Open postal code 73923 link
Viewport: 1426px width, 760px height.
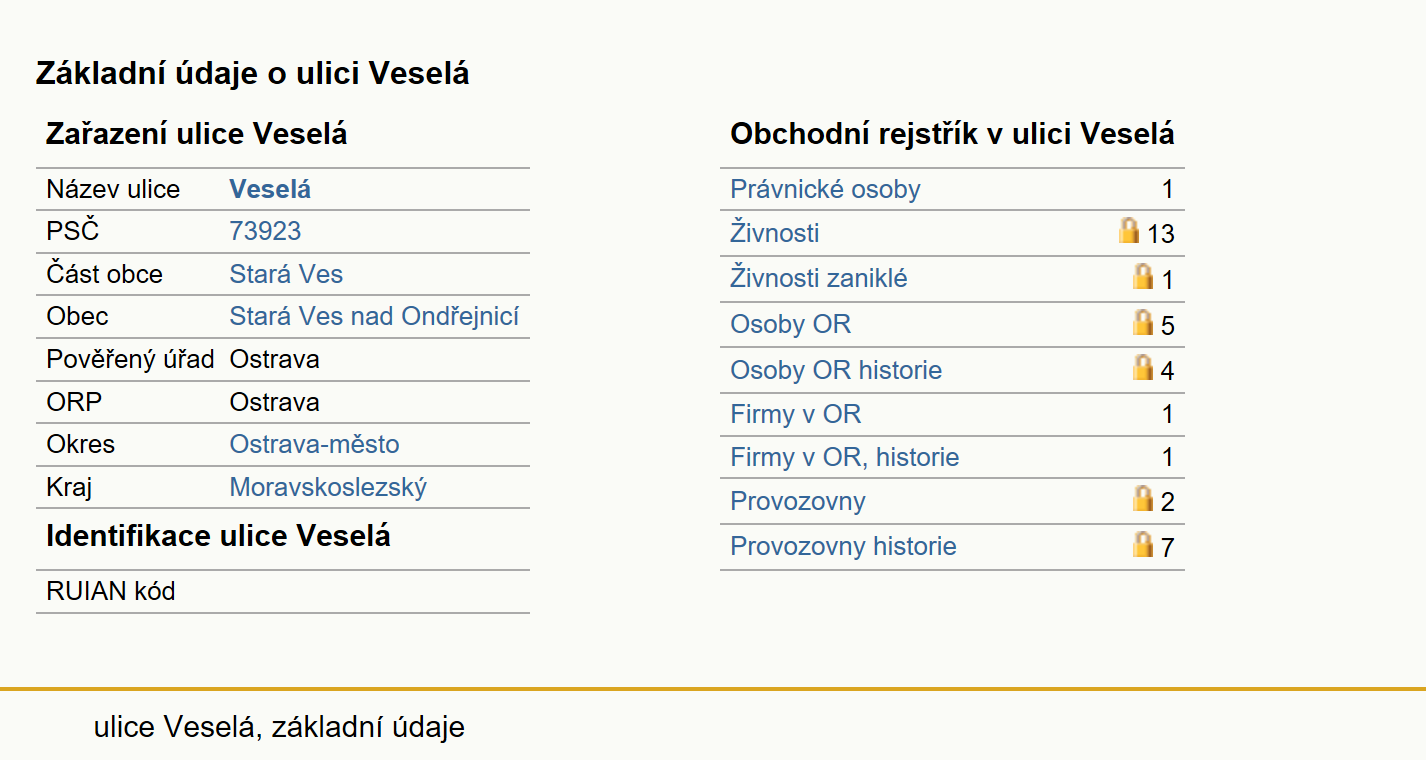(x=265, y=231)
